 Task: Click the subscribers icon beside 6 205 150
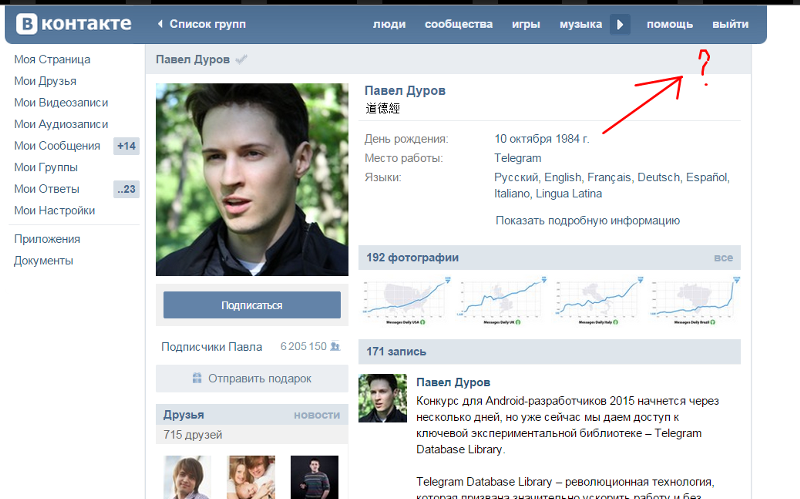click(336, 347)
